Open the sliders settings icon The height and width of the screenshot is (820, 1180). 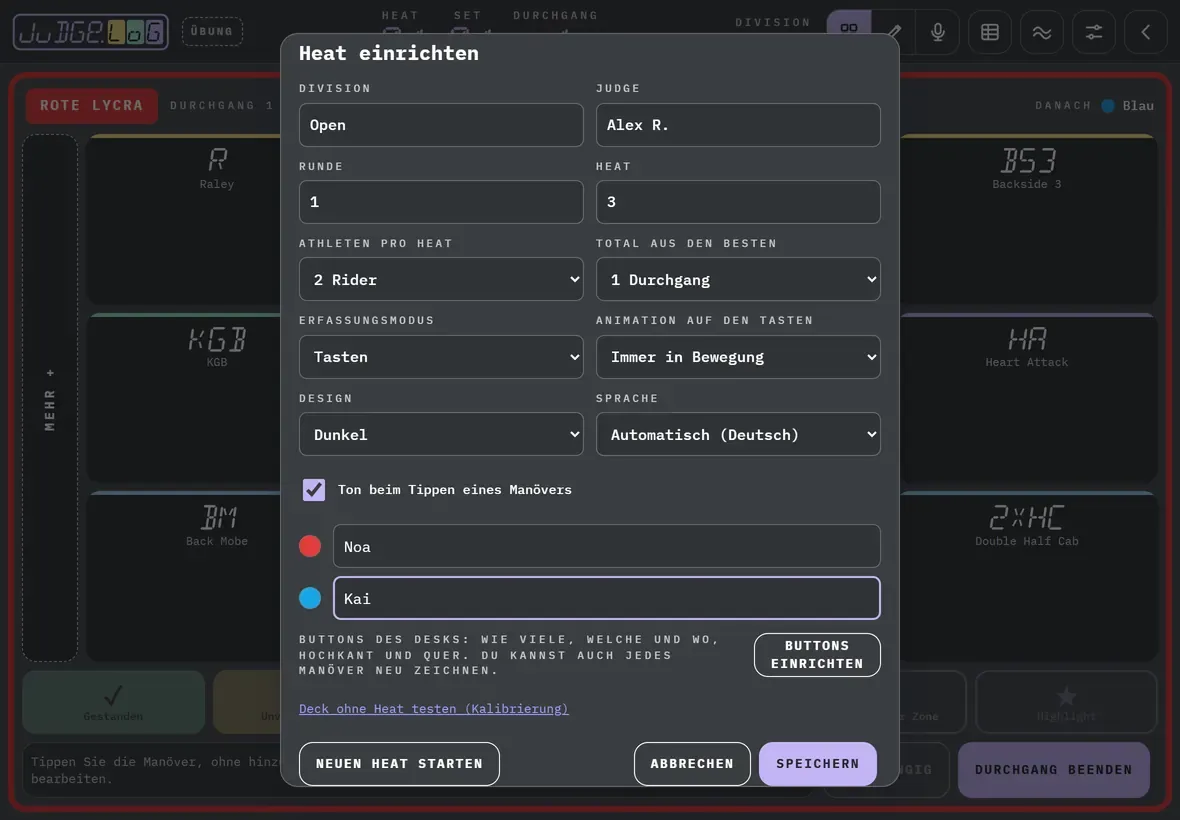(x=1093, y=32)
